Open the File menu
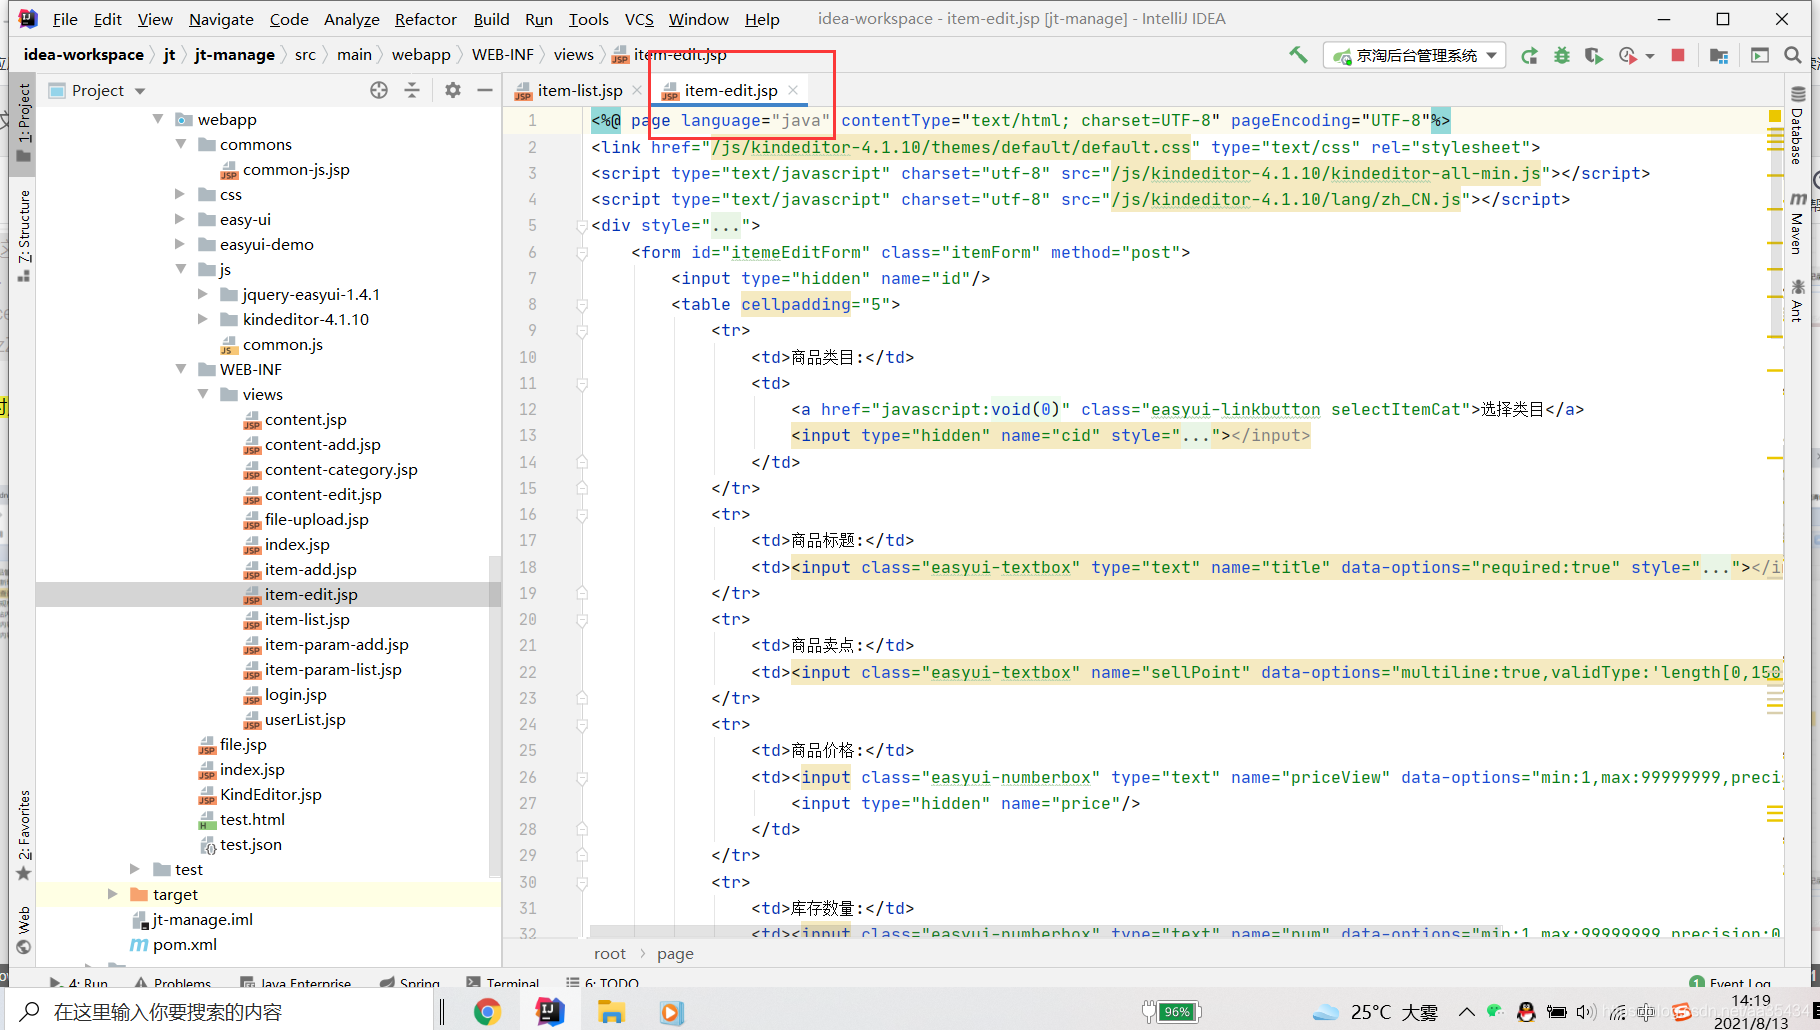The width and height of the screenshot is (1820, 1030). pyautogui.click(x=65, y=19)
